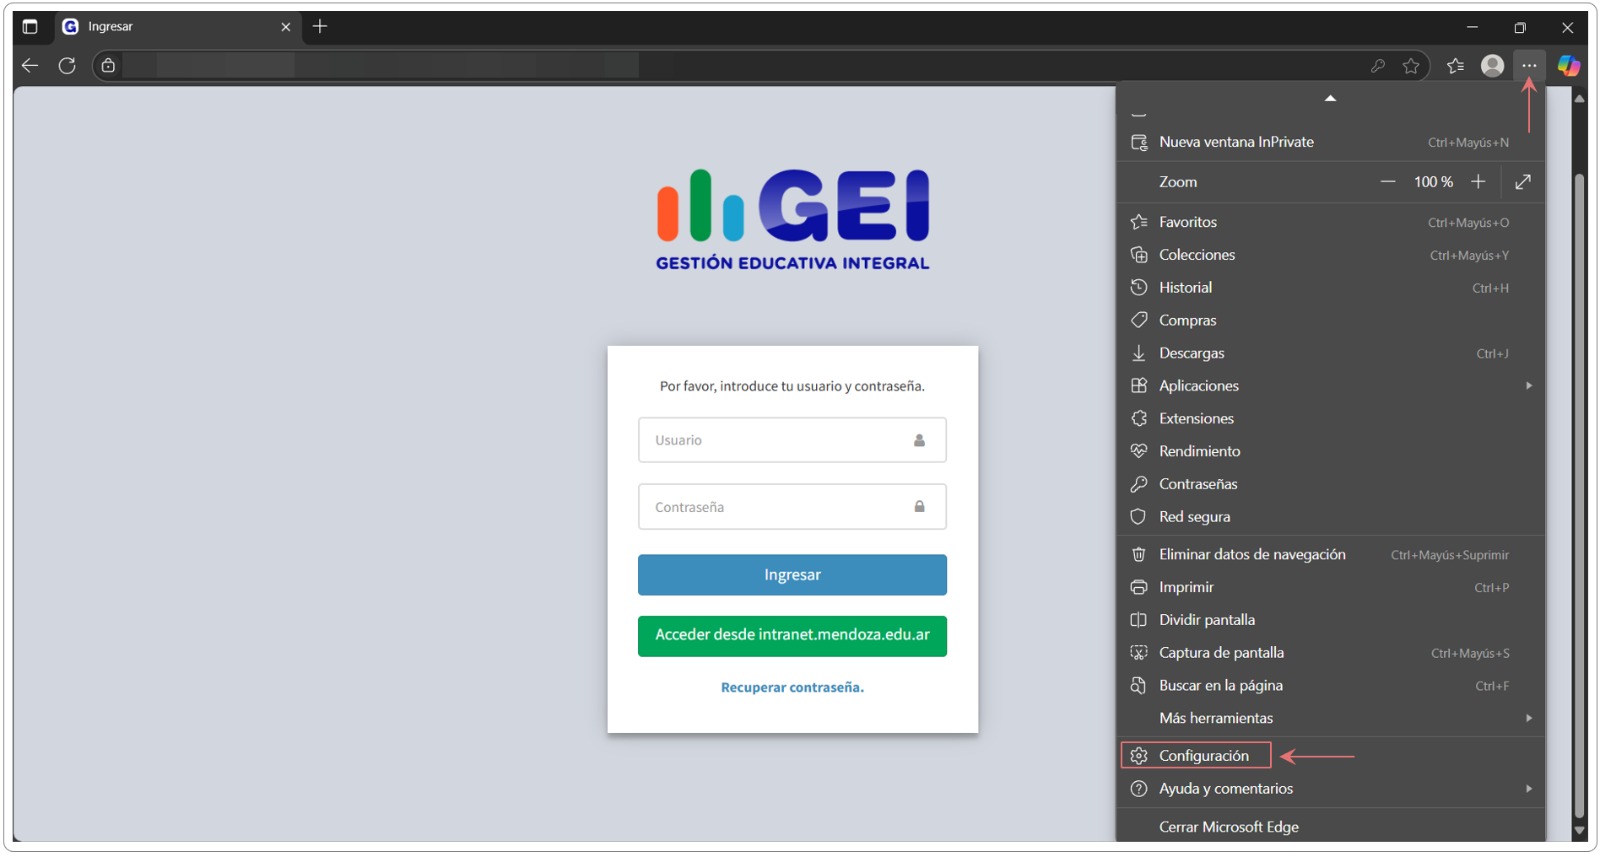This screenshot has width=1600, height=857.
Task: Open Favoritos from the menu
Action: (x=1330, y=222)
